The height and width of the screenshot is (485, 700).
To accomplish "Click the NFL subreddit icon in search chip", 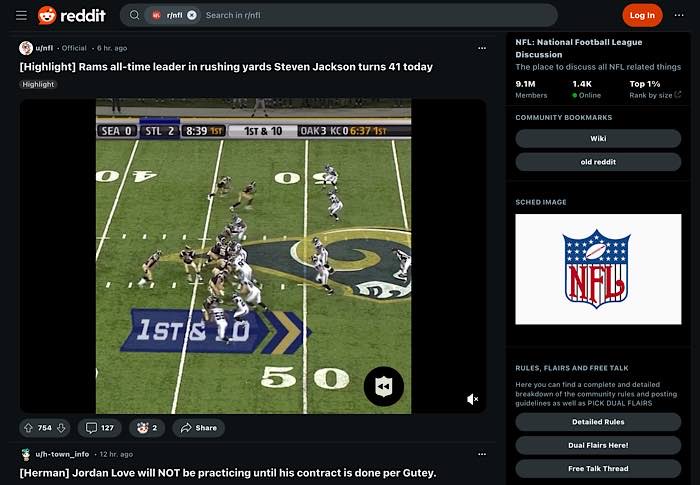I will click(x=156, y=15).
